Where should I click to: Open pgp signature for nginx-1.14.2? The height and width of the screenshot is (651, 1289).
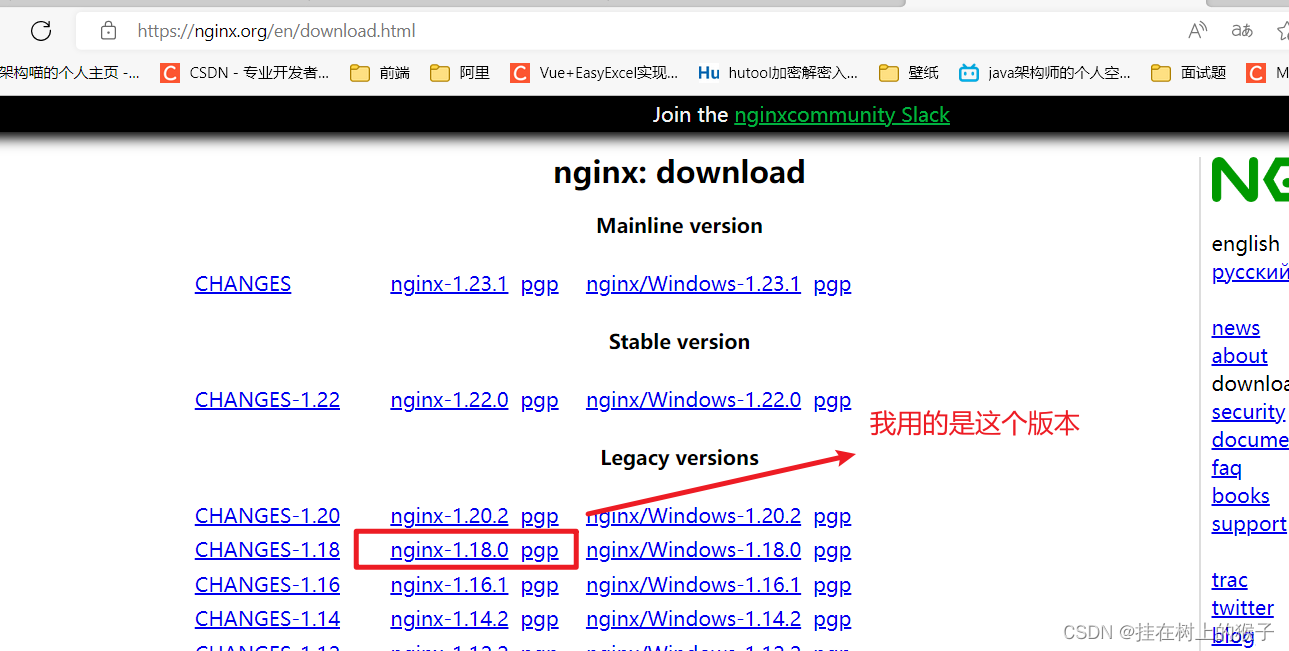[x=539, y=619]
